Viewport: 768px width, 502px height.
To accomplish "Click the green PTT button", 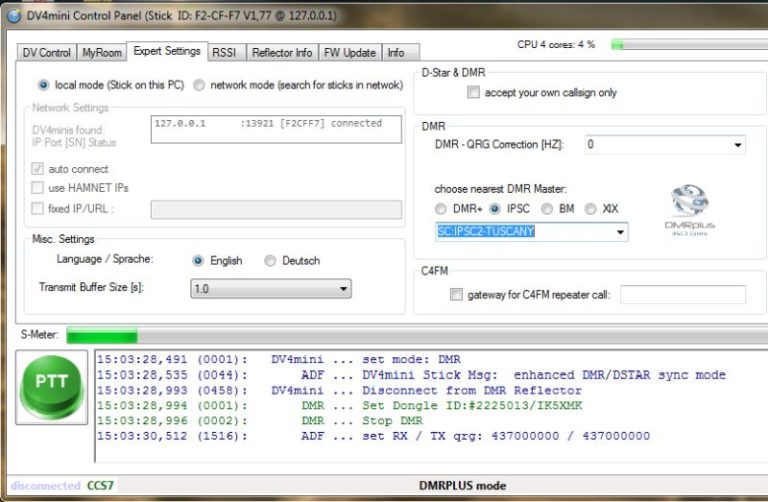I will click(51, 387).
